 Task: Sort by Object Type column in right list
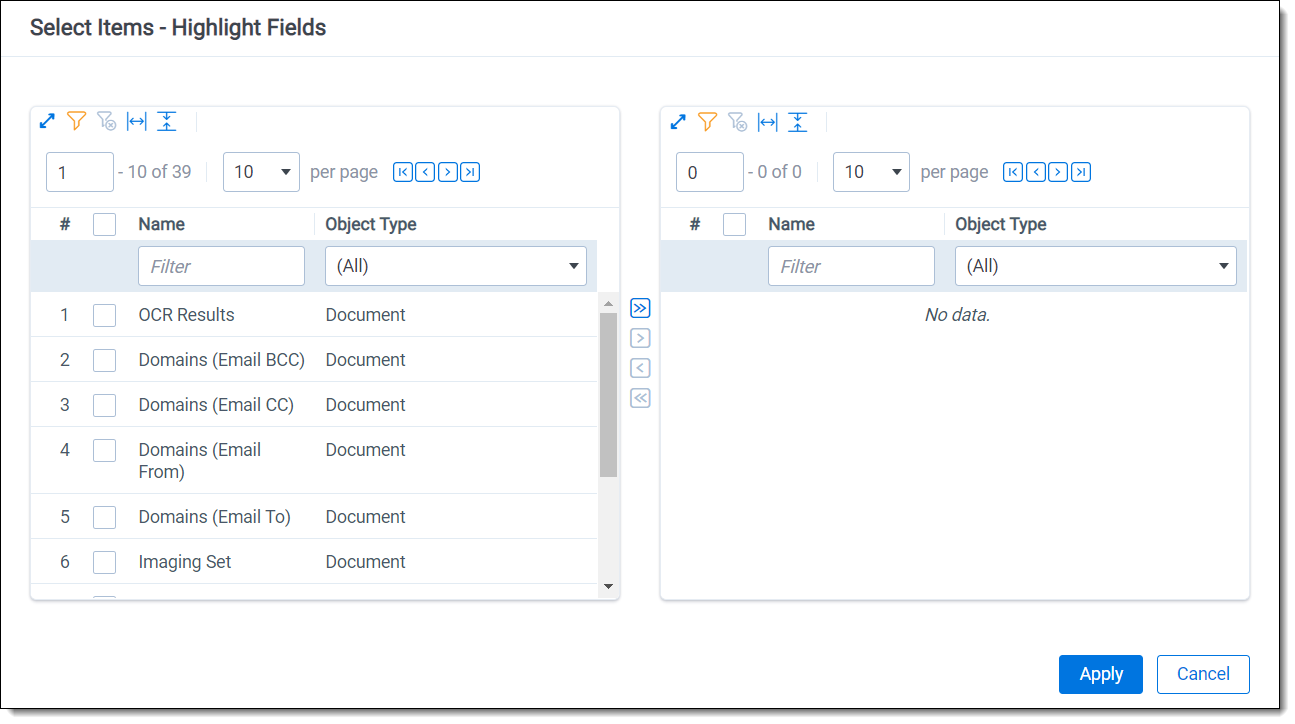1000,224
